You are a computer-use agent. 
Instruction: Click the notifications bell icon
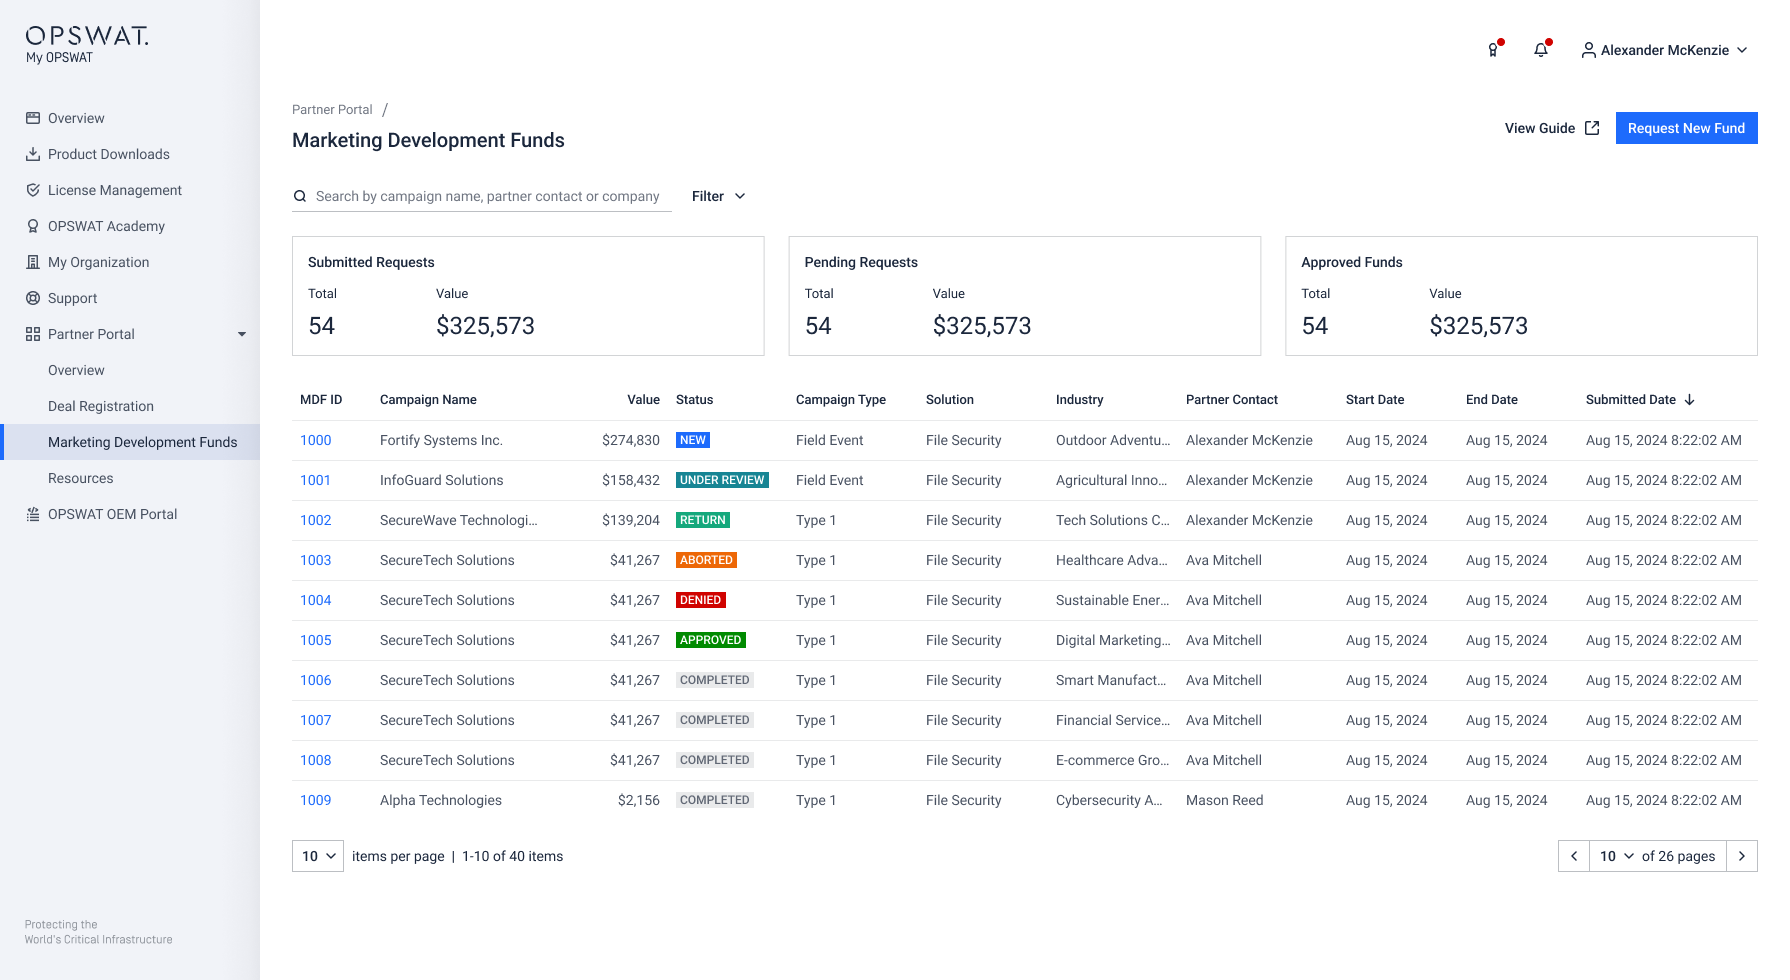coord(1541,50)
